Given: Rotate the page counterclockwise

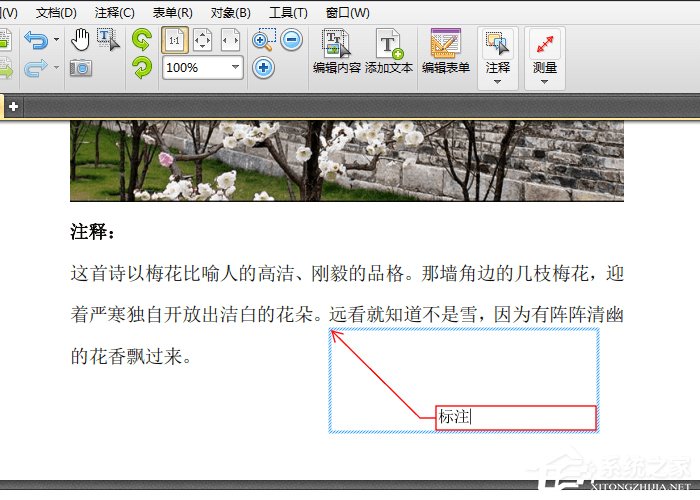Looking at the screenshot, I should [142, 39].
